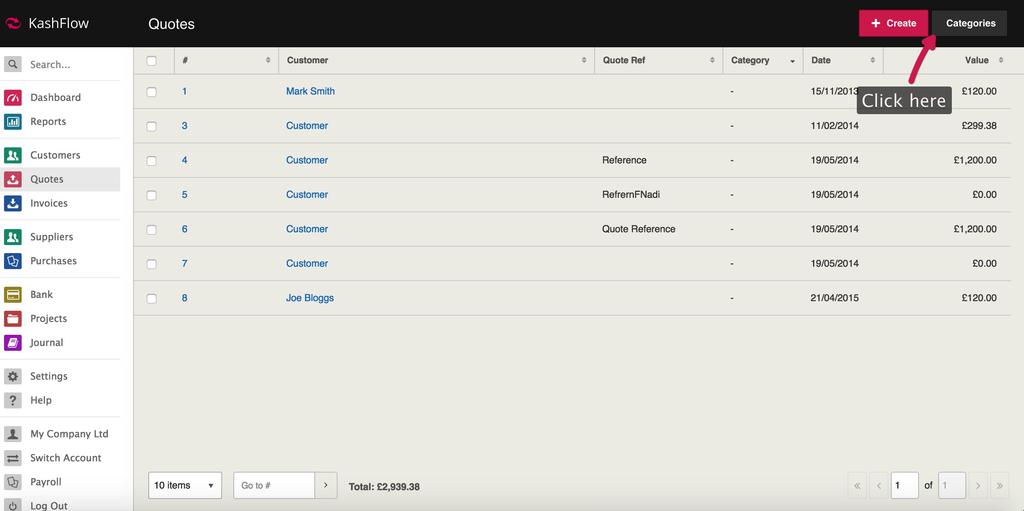Image resolution: width=1024 pixels, height=511 pixels.
Task: Click the Go to # input field
Action: pos(274,486)
